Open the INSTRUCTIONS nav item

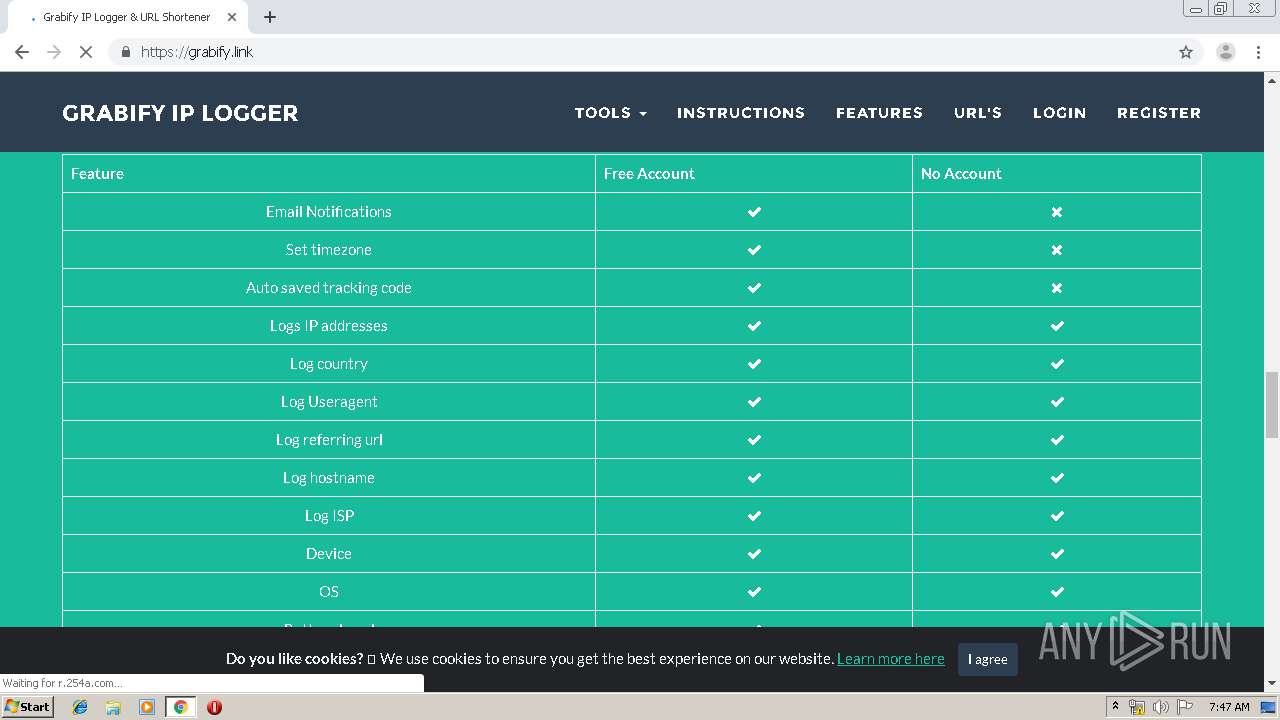coord(741,113)
